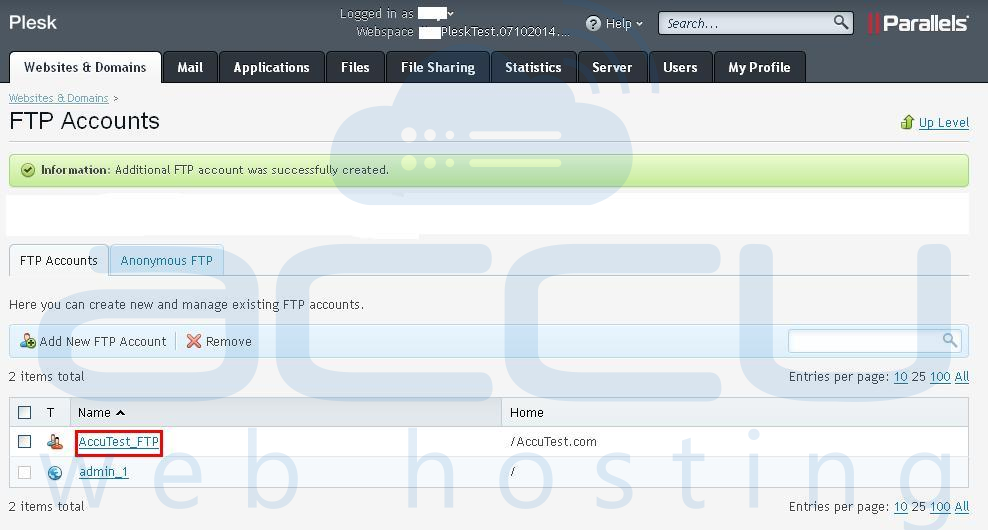
Task: Set top entries per page to 100
Action: tap(940, 377)
